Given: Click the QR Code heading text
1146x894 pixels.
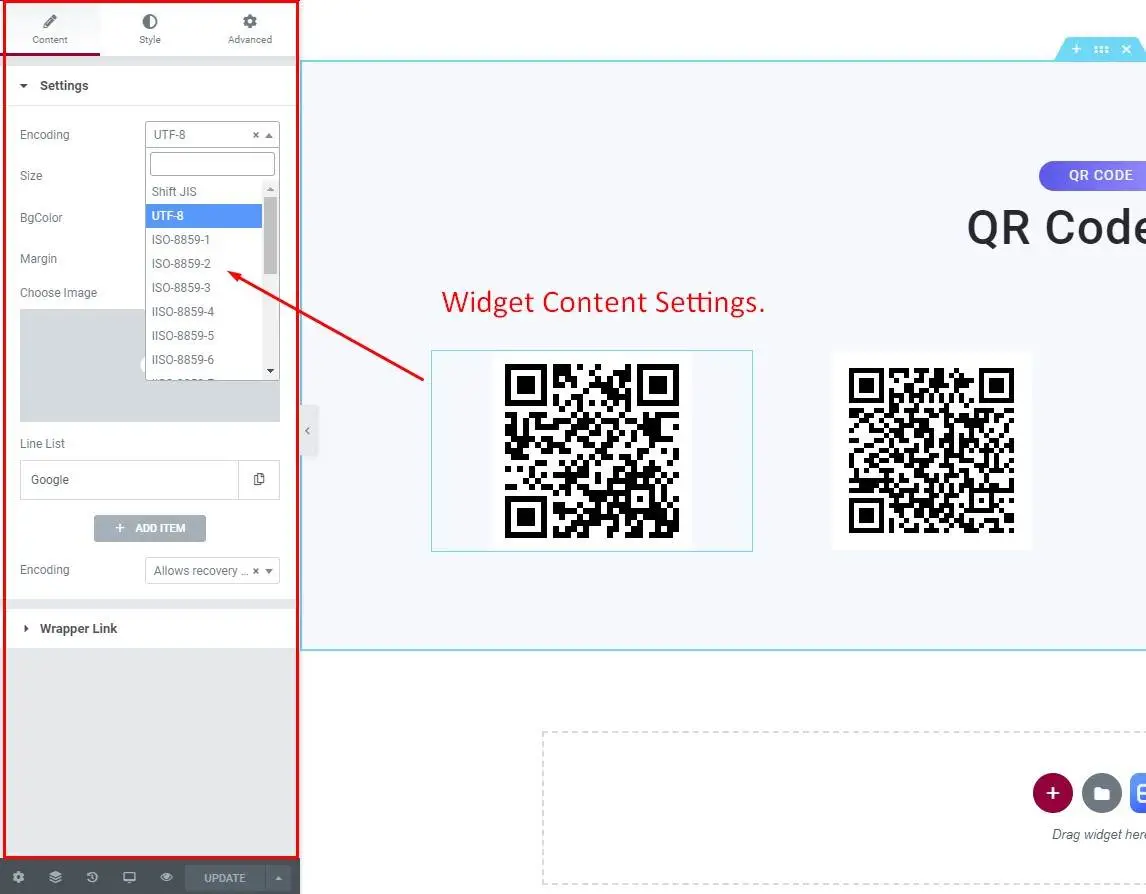Looking at the screenshot, I should click(1057, 228).
